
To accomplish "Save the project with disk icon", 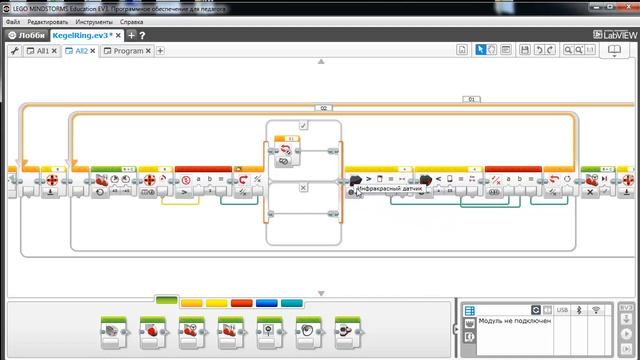I will (524, 50).
